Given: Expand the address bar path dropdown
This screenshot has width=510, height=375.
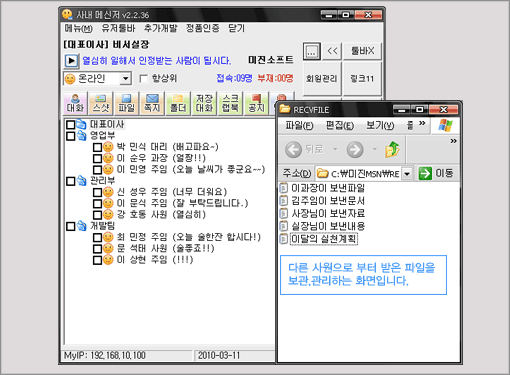Looking at the screenshot, I should [407, 174].
